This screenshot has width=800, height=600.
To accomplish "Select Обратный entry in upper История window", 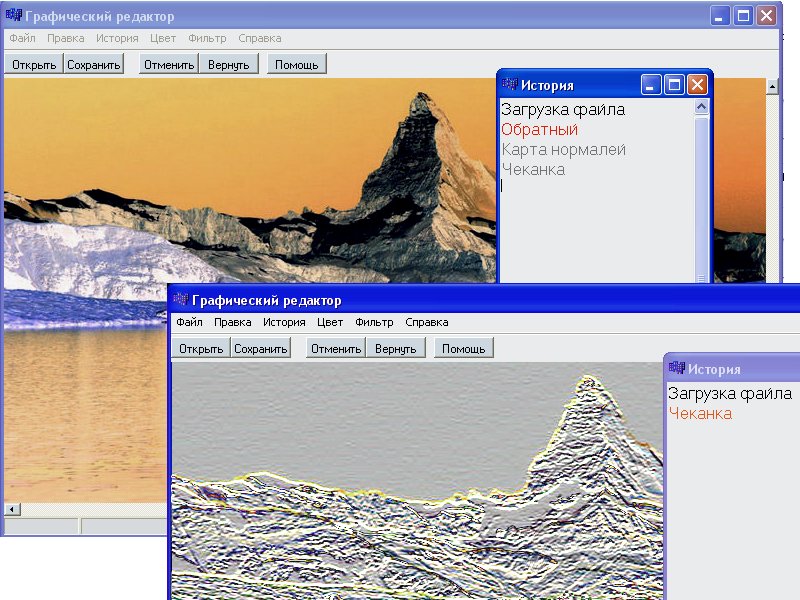I will coord(539,130).
